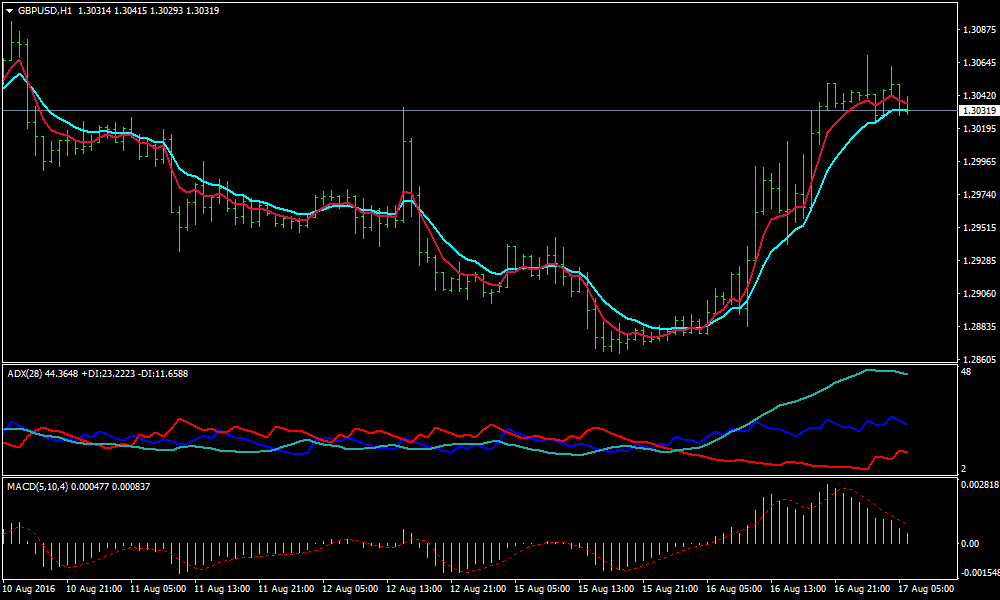This screenshot has width=1000, height=600.
Task: Click the 17 Aug 05:00 time label
Action: tap(928, 589)
